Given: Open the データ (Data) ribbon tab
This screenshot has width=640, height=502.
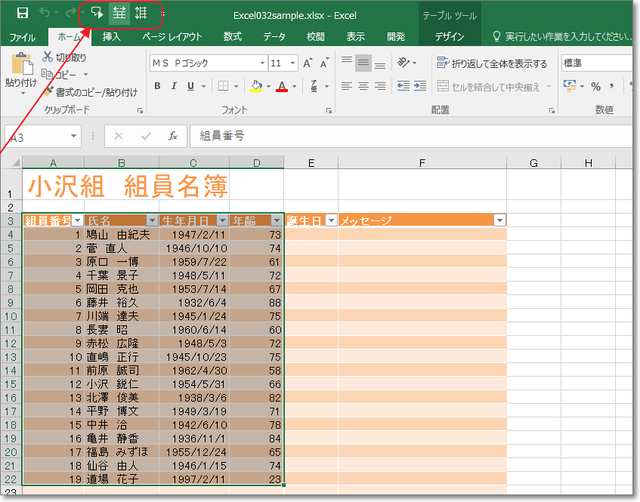Looking at the screenshot, I should [273, 37].
